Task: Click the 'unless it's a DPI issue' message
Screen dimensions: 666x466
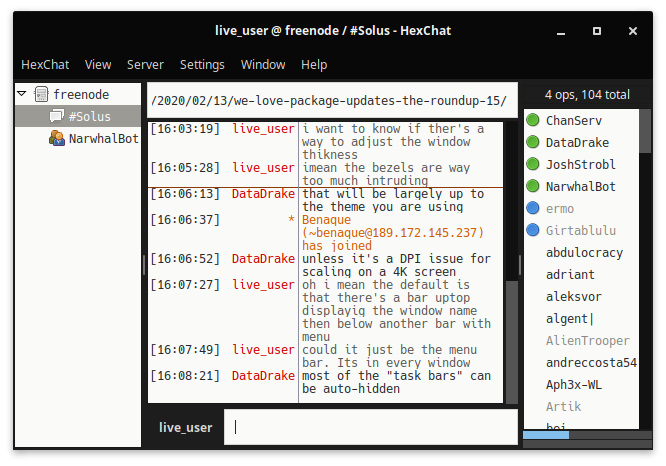Action: point(396,265)
